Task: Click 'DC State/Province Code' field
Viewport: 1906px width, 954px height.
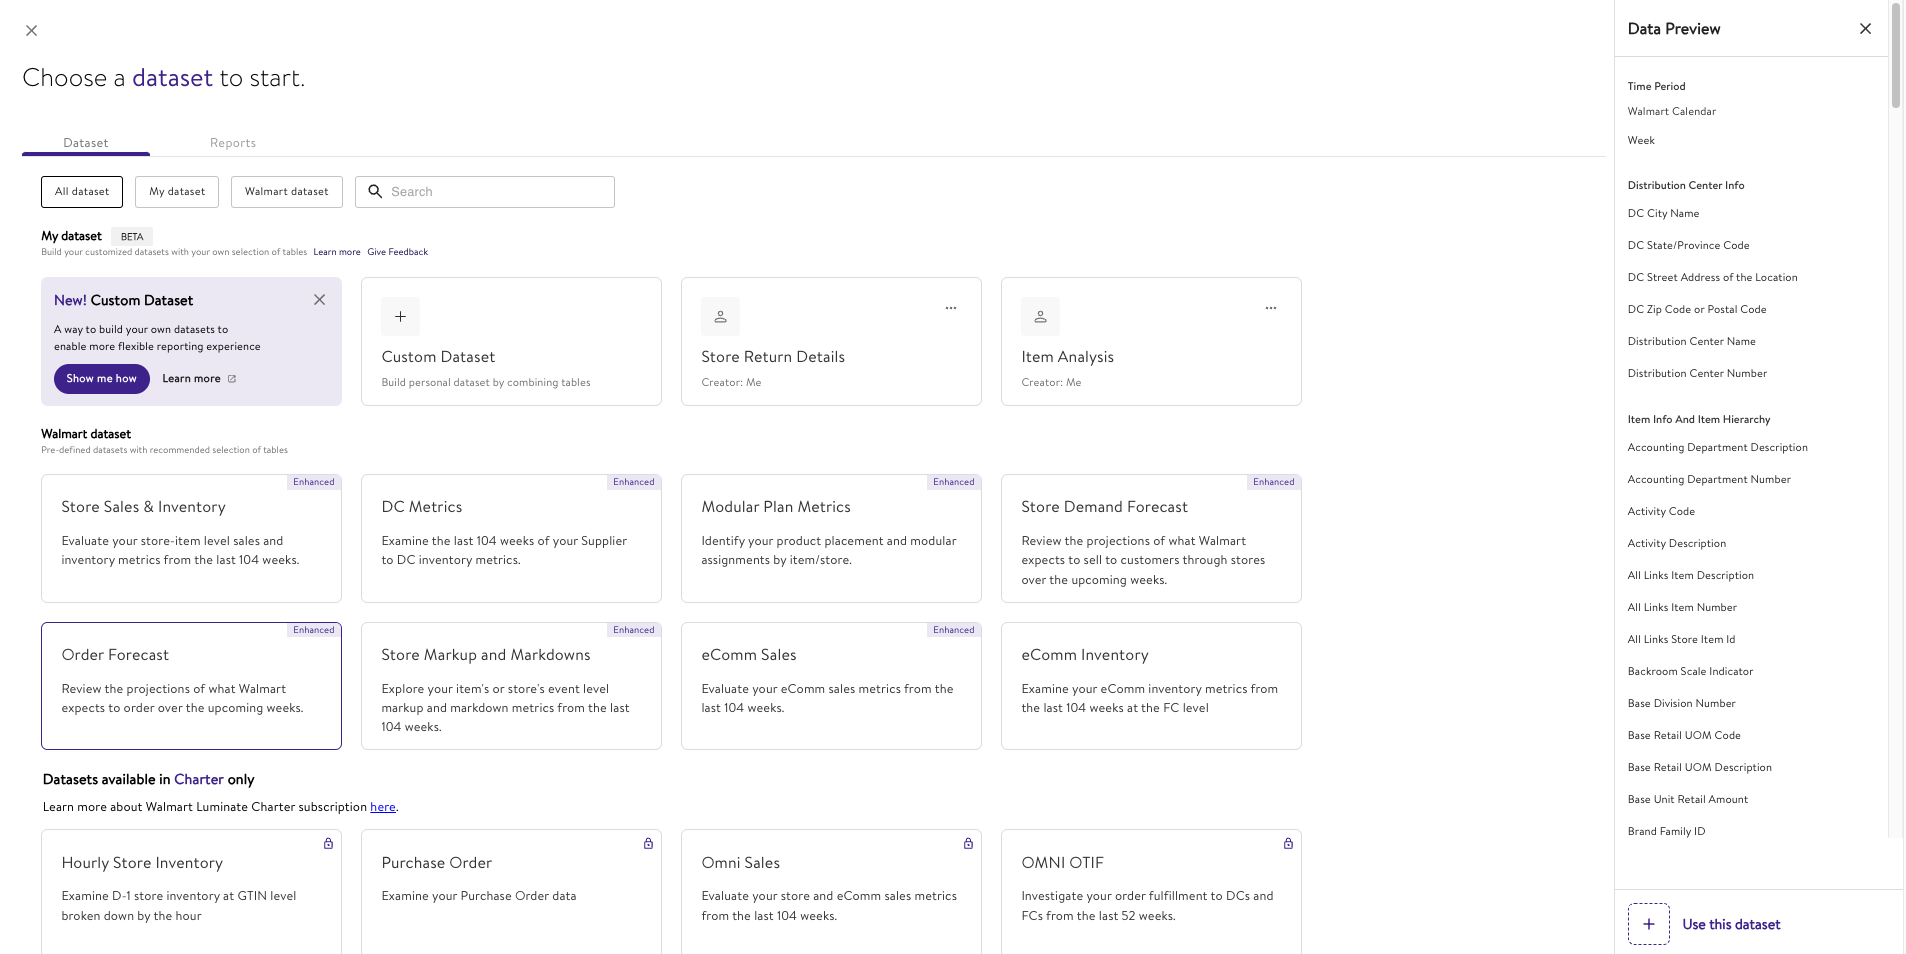Action: pyautogui.click(x=1688, y=246)
